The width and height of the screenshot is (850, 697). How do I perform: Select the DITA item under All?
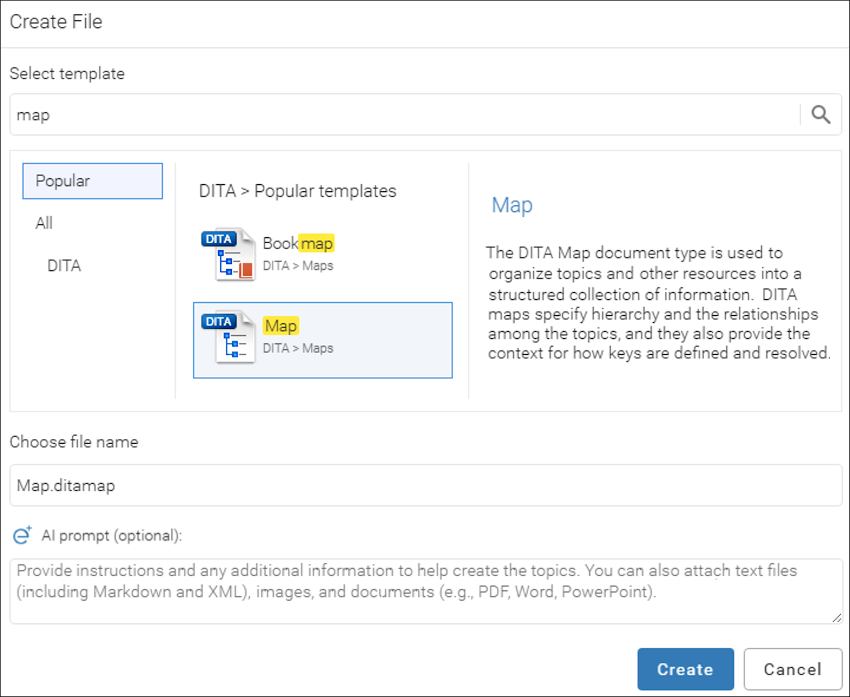(x=64, y=266)
